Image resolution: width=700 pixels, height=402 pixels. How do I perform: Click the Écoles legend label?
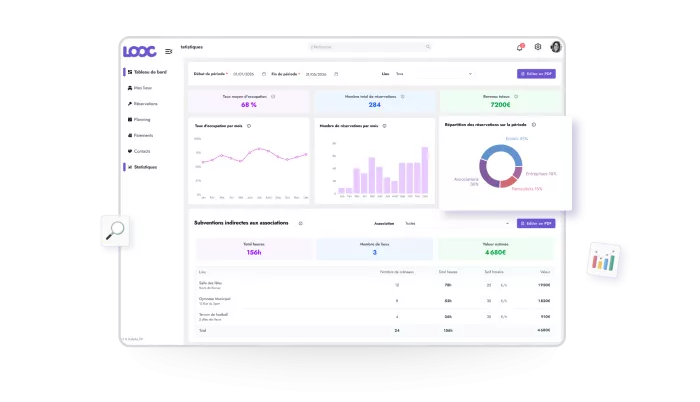[x=517, y=138]
